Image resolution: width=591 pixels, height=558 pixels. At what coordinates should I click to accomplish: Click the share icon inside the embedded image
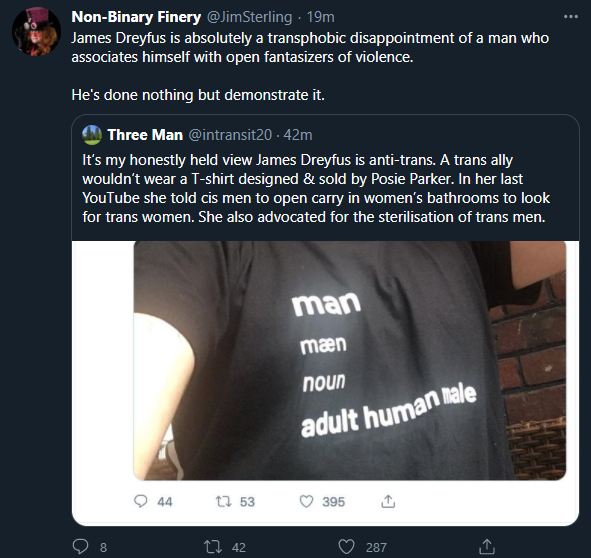pyautogui.click(x=388, y=501)
